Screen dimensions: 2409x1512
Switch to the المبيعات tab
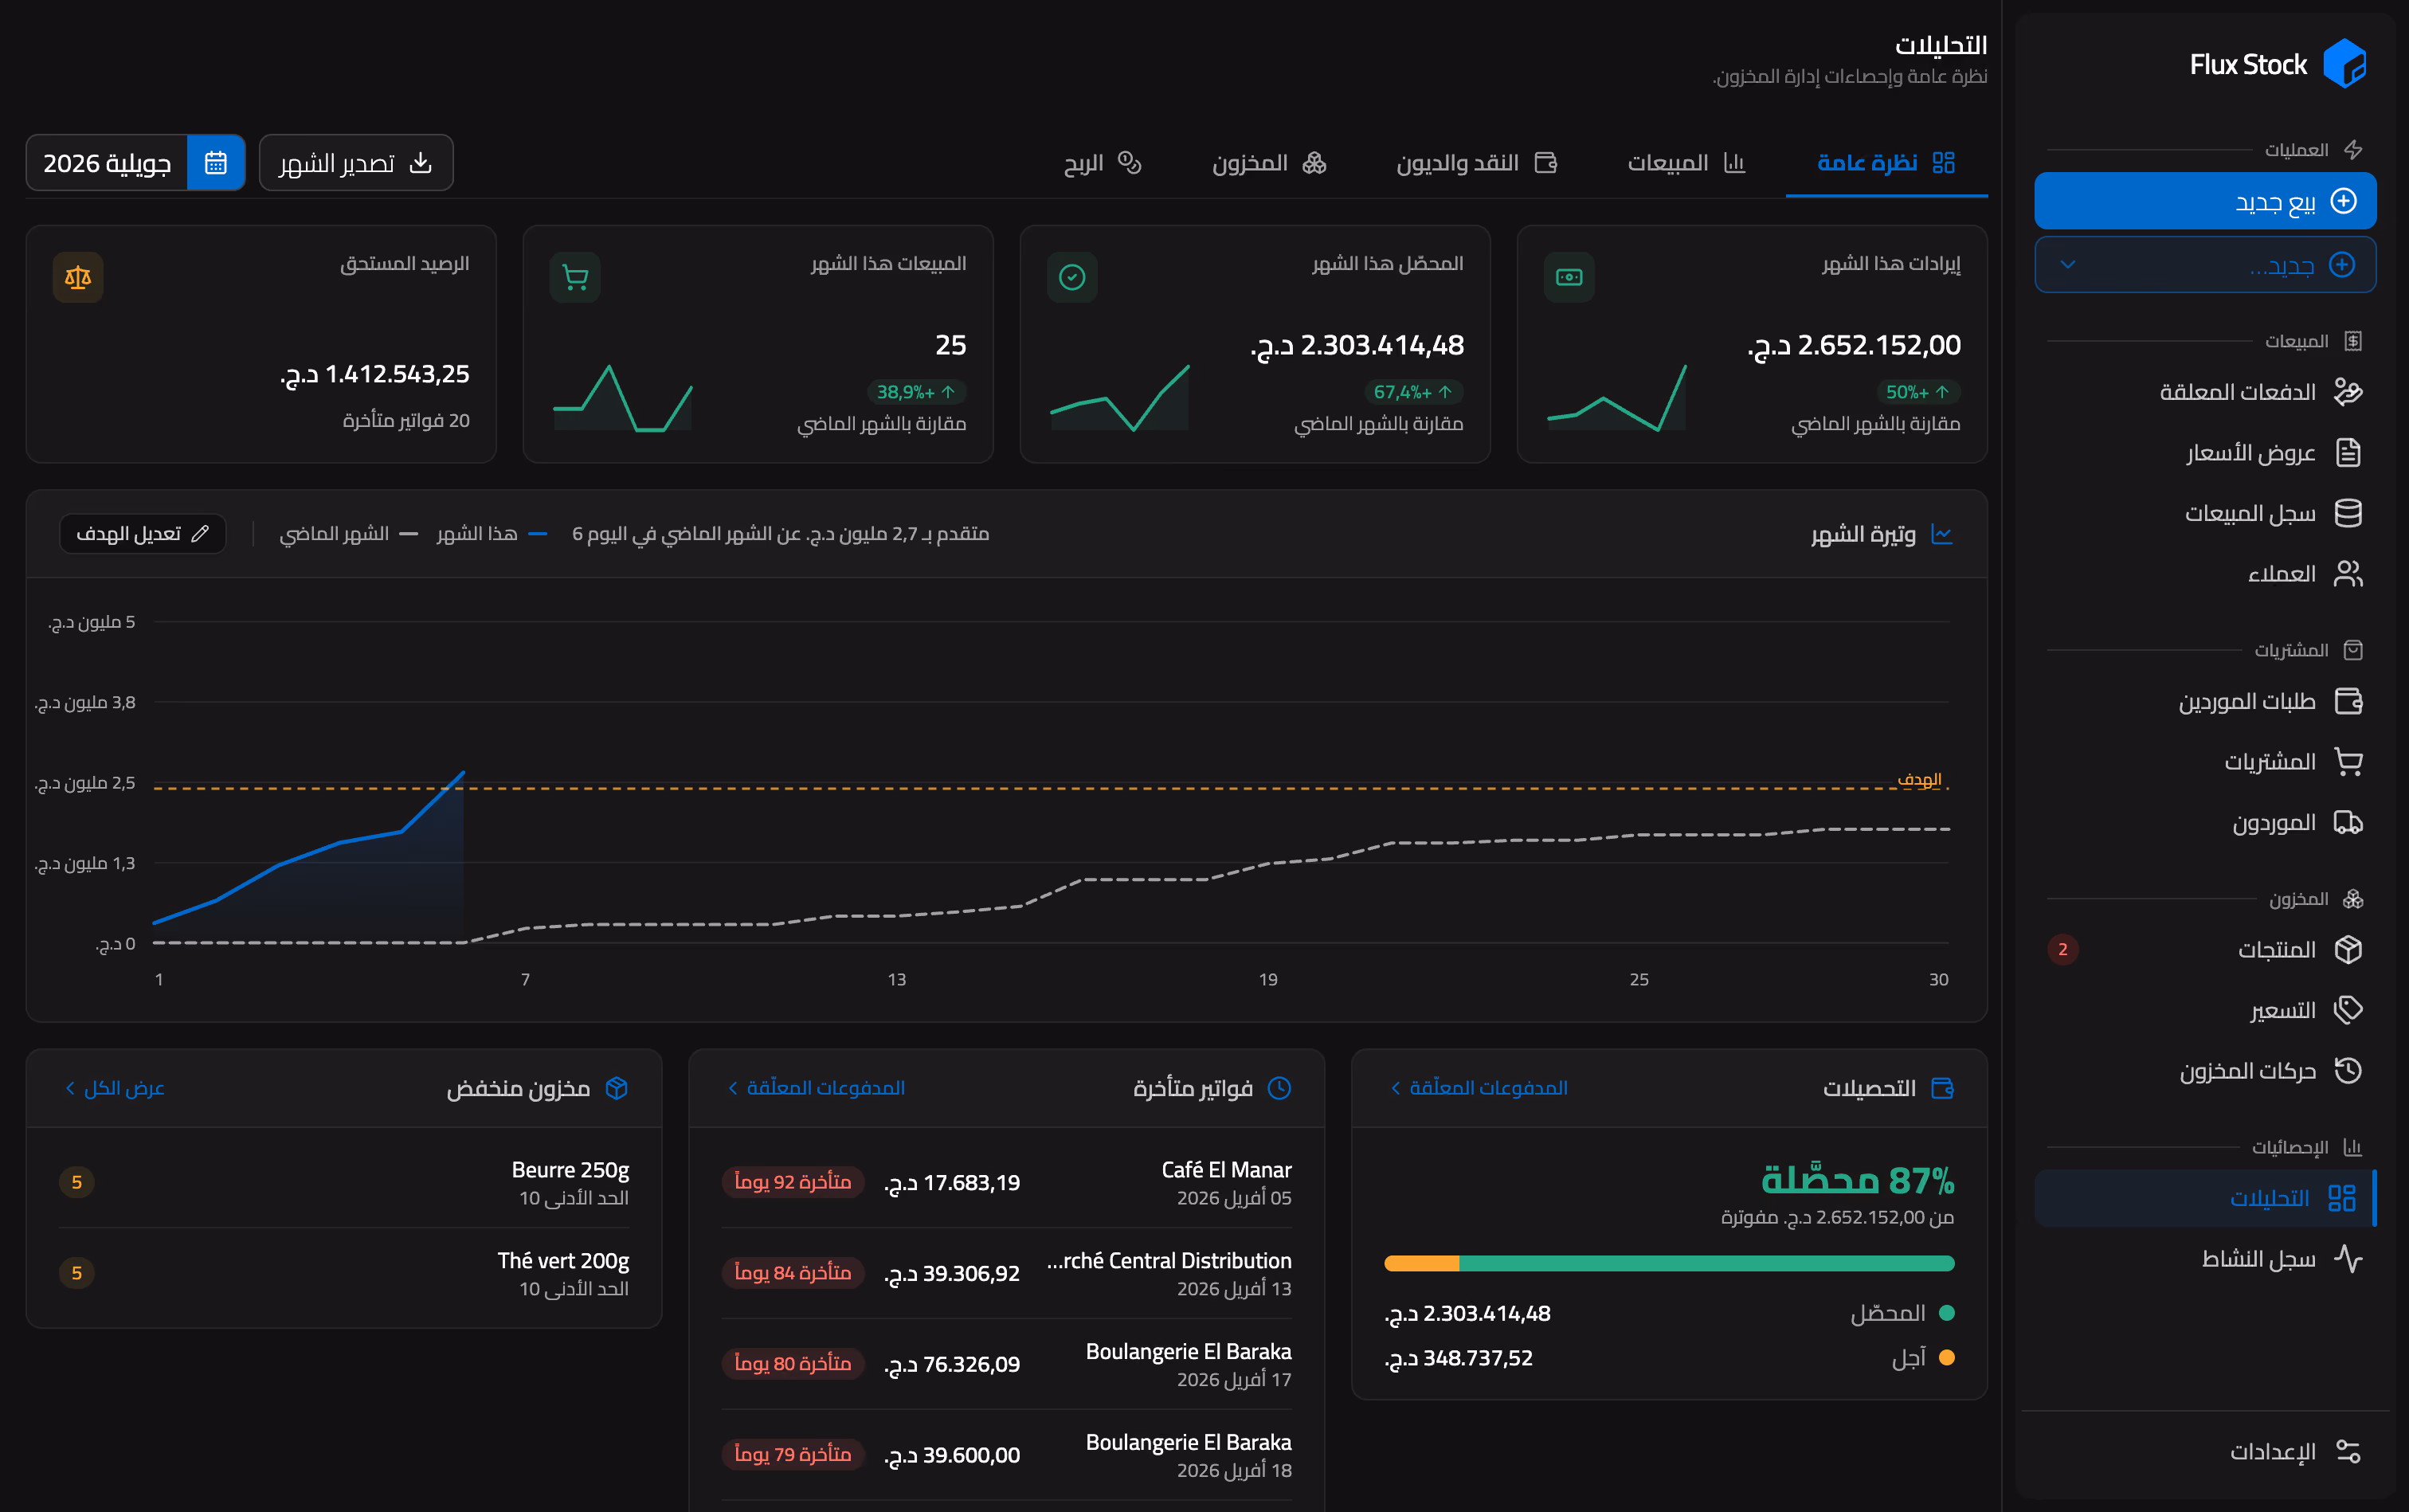pos(1686,163)
